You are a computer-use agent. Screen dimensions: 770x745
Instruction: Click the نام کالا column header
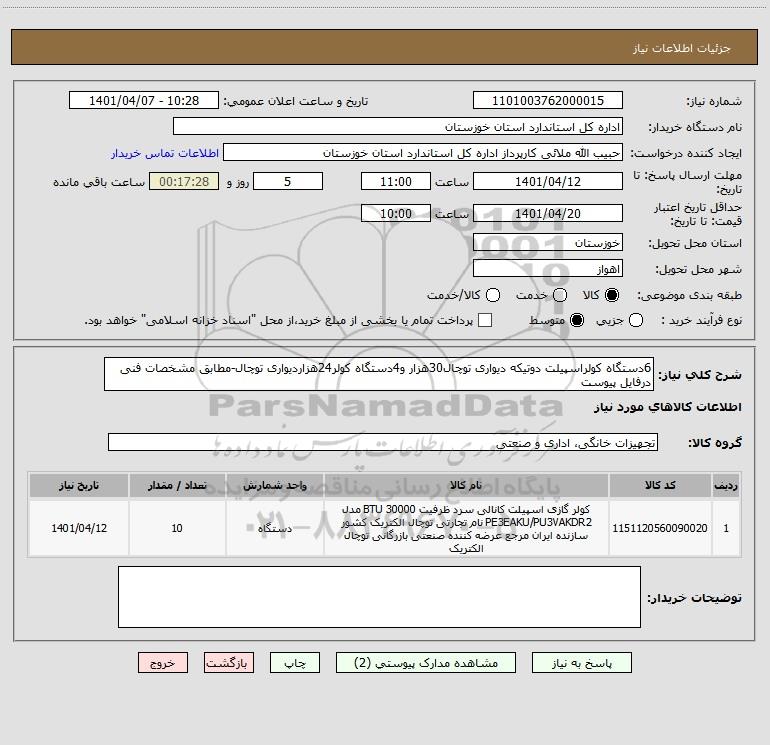(x=466, y=485)
